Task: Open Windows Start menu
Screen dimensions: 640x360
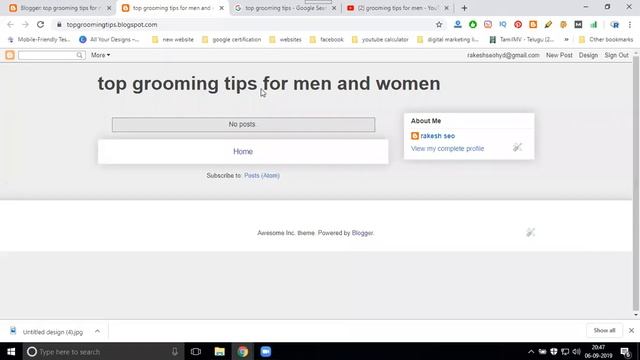Action: point(11,351)
